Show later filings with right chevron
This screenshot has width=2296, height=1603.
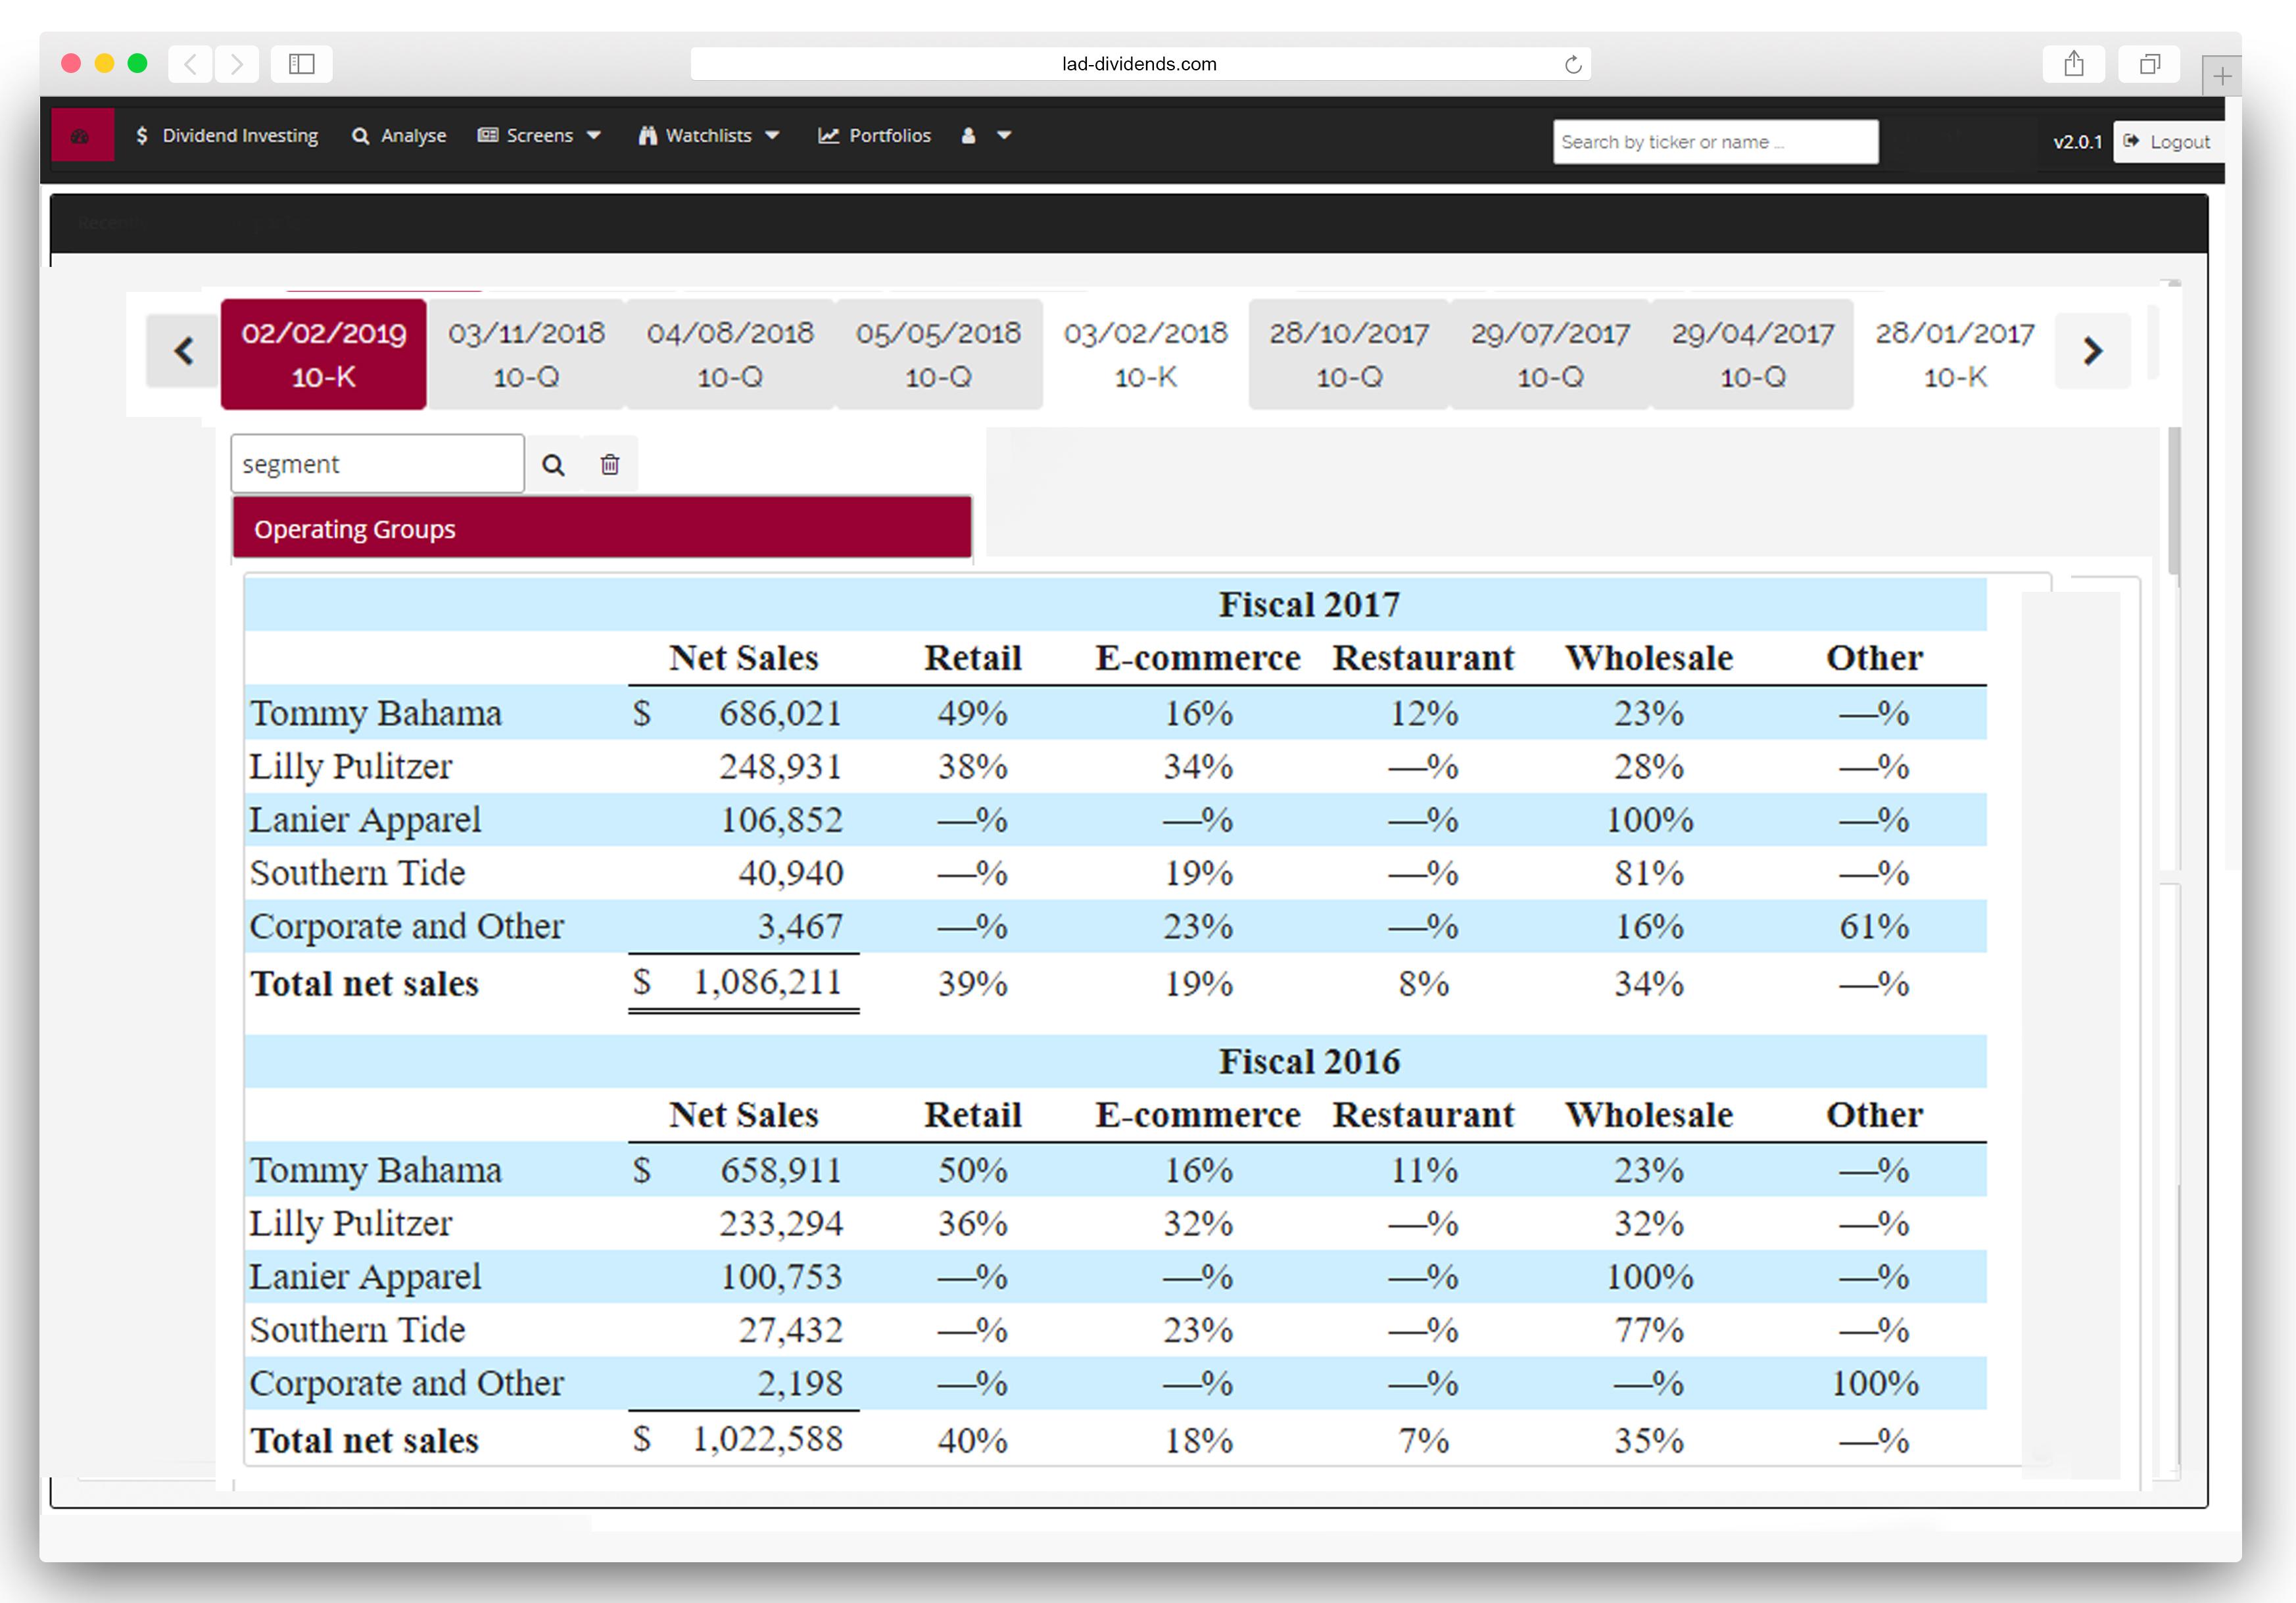(x=2092, y=351)
